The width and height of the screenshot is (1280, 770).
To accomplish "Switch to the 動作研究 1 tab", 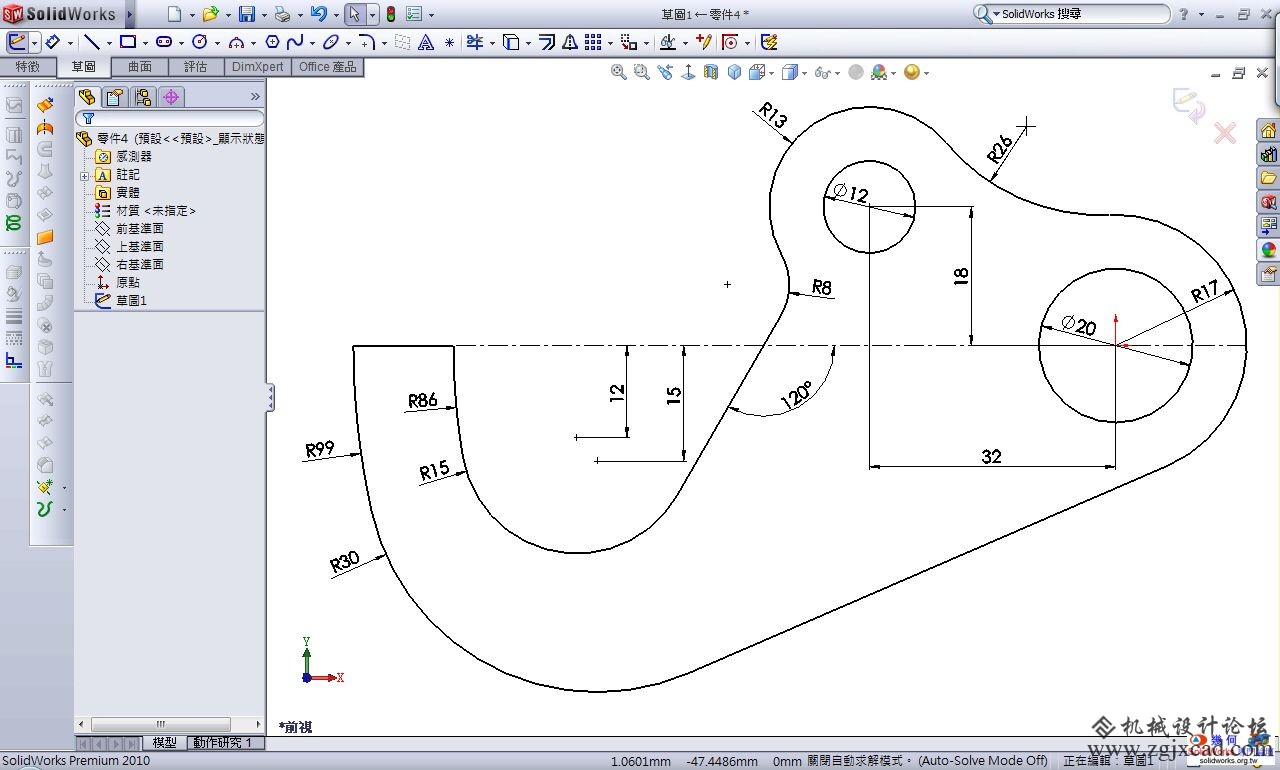I will [226, 743].
